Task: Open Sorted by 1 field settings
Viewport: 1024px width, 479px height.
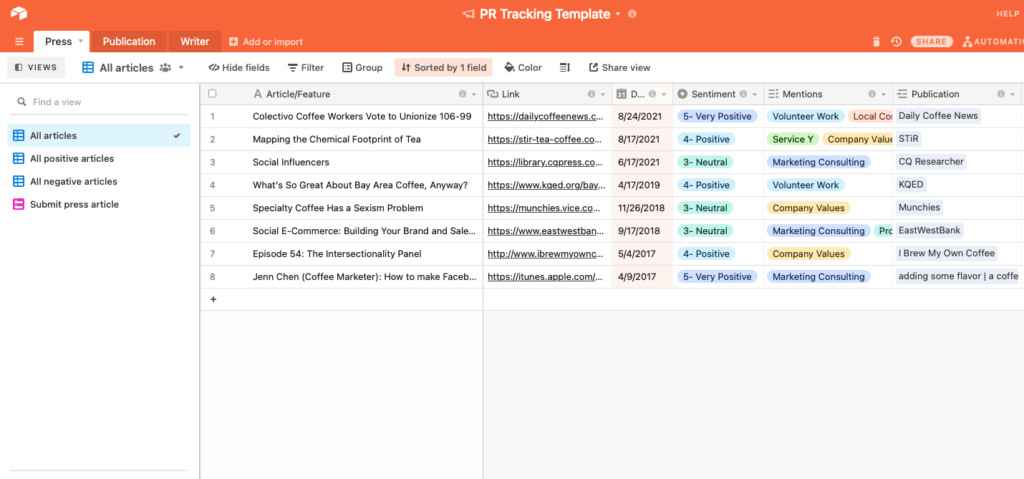Action: point(443,67)
